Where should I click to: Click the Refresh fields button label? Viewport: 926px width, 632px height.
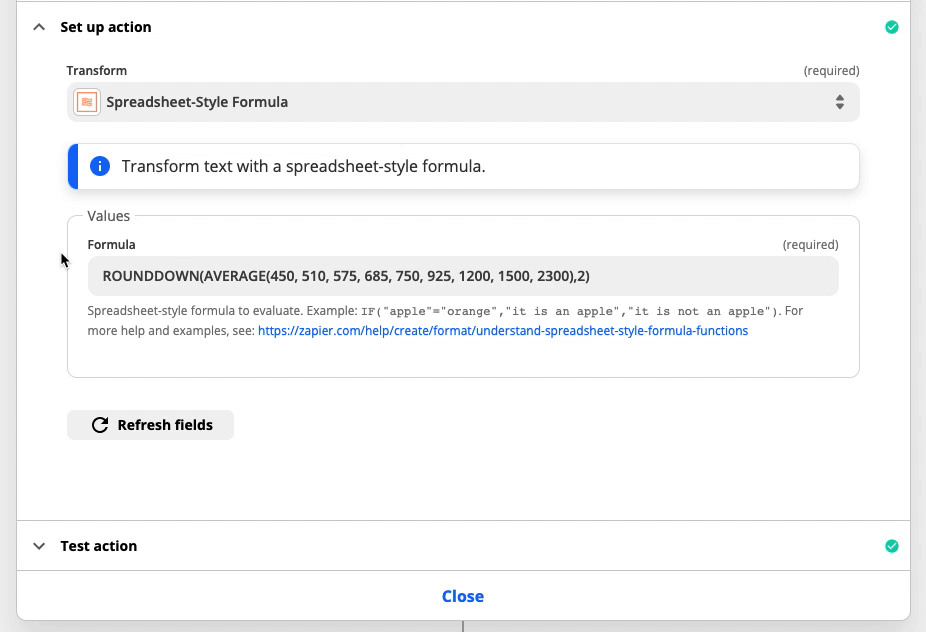pyautogui.click(x=165, y=425)
